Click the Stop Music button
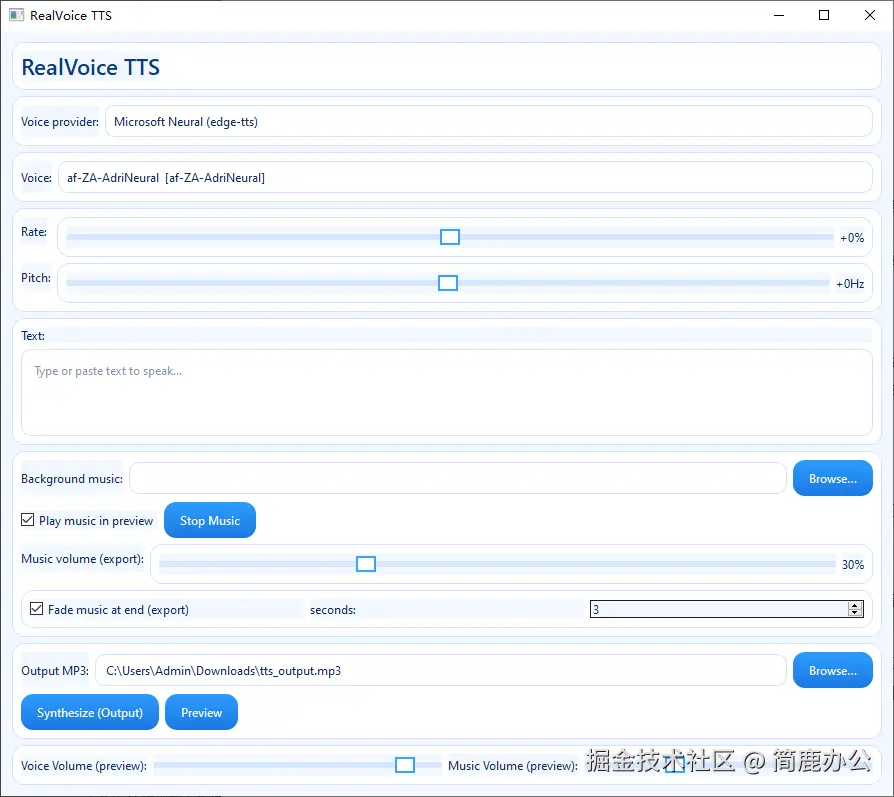894x797 pixels. (x=210, y=520)
